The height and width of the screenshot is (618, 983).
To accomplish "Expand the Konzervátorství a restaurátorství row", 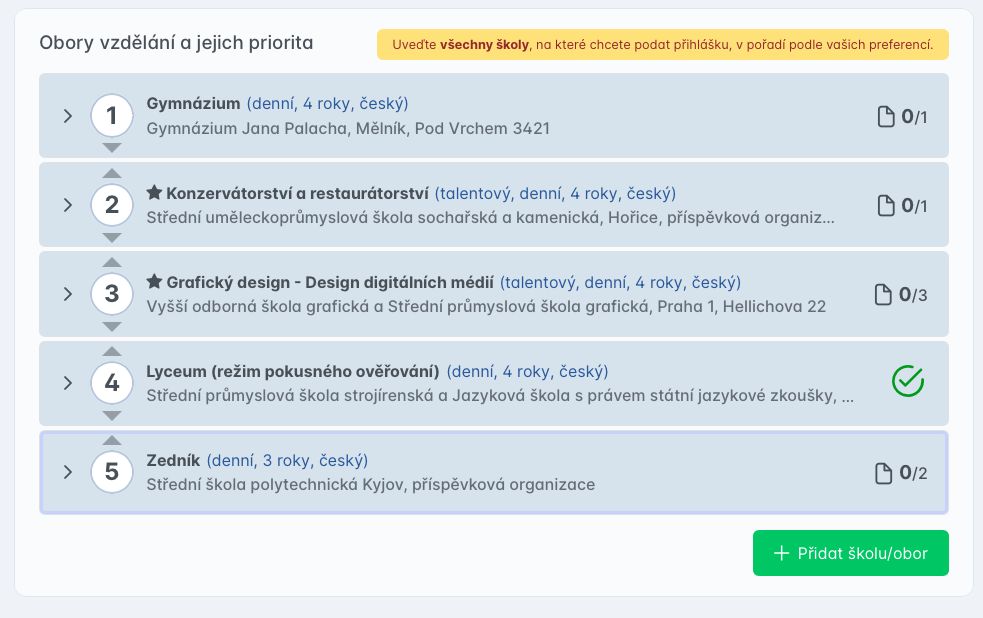I will click(68, 205).
